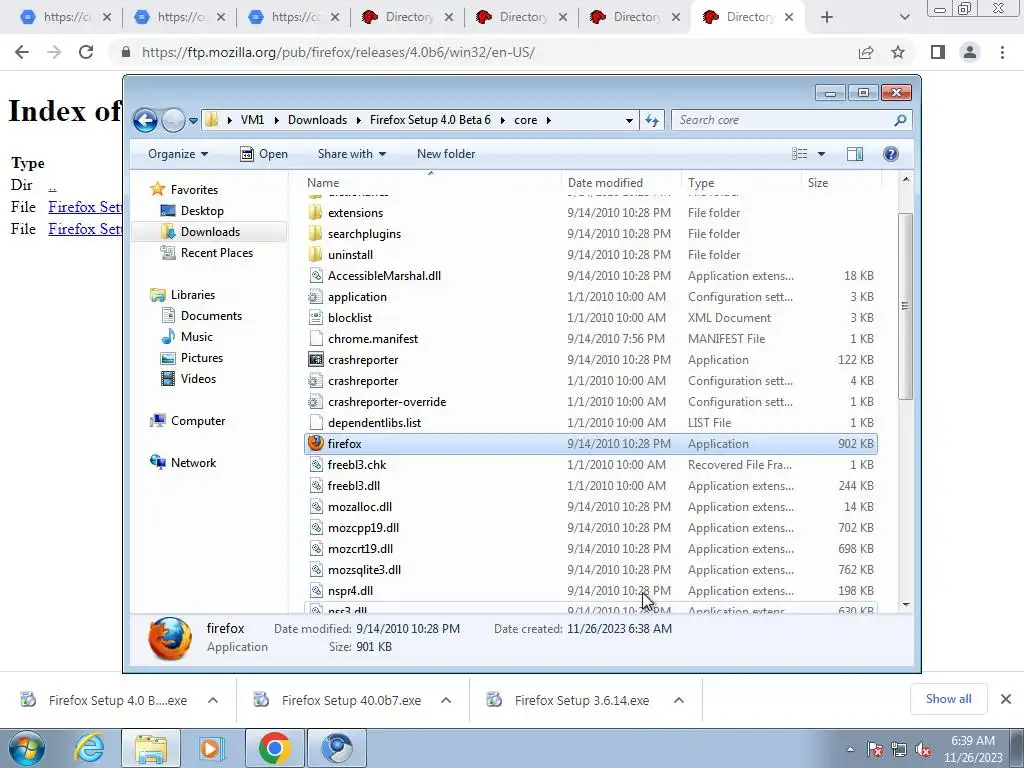Click Chrome's share page icon

click(866, 52)
